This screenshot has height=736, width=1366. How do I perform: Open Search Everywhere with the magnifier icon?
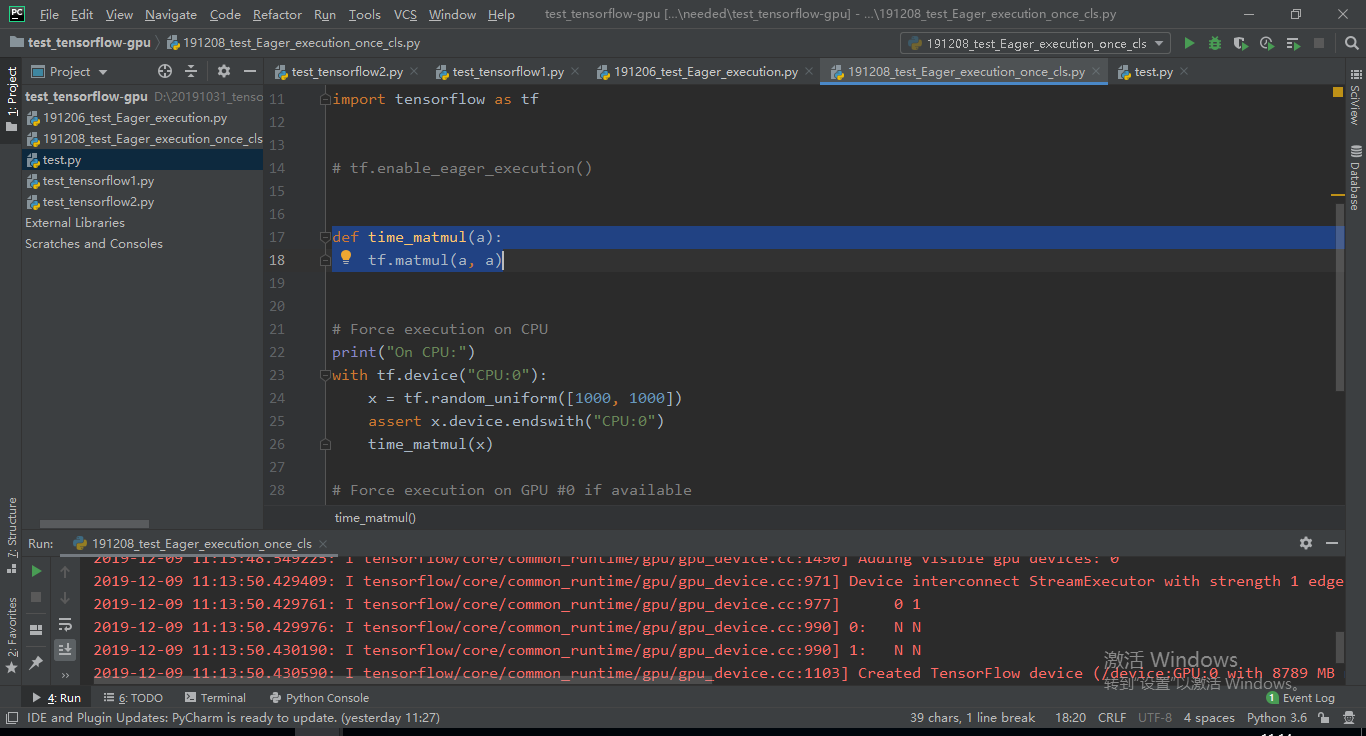point(1350,43)
